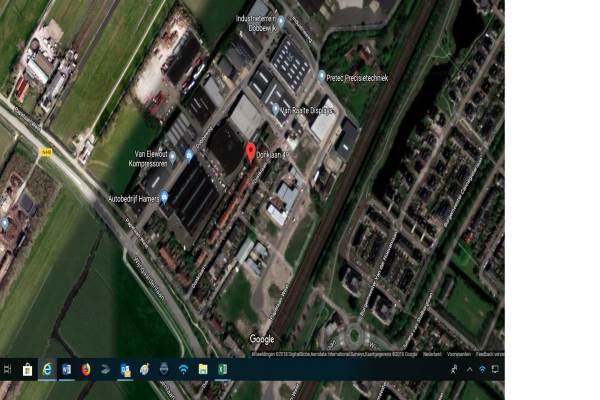The image size is (600, 400).
Task: Open Microsoft Store from the taskbar
Action: click(27, 370)
